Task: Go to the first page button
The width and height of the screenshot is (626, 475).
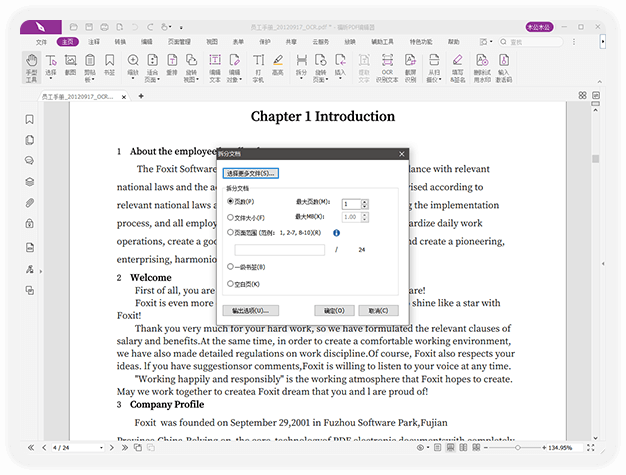Action: (31, 448)
